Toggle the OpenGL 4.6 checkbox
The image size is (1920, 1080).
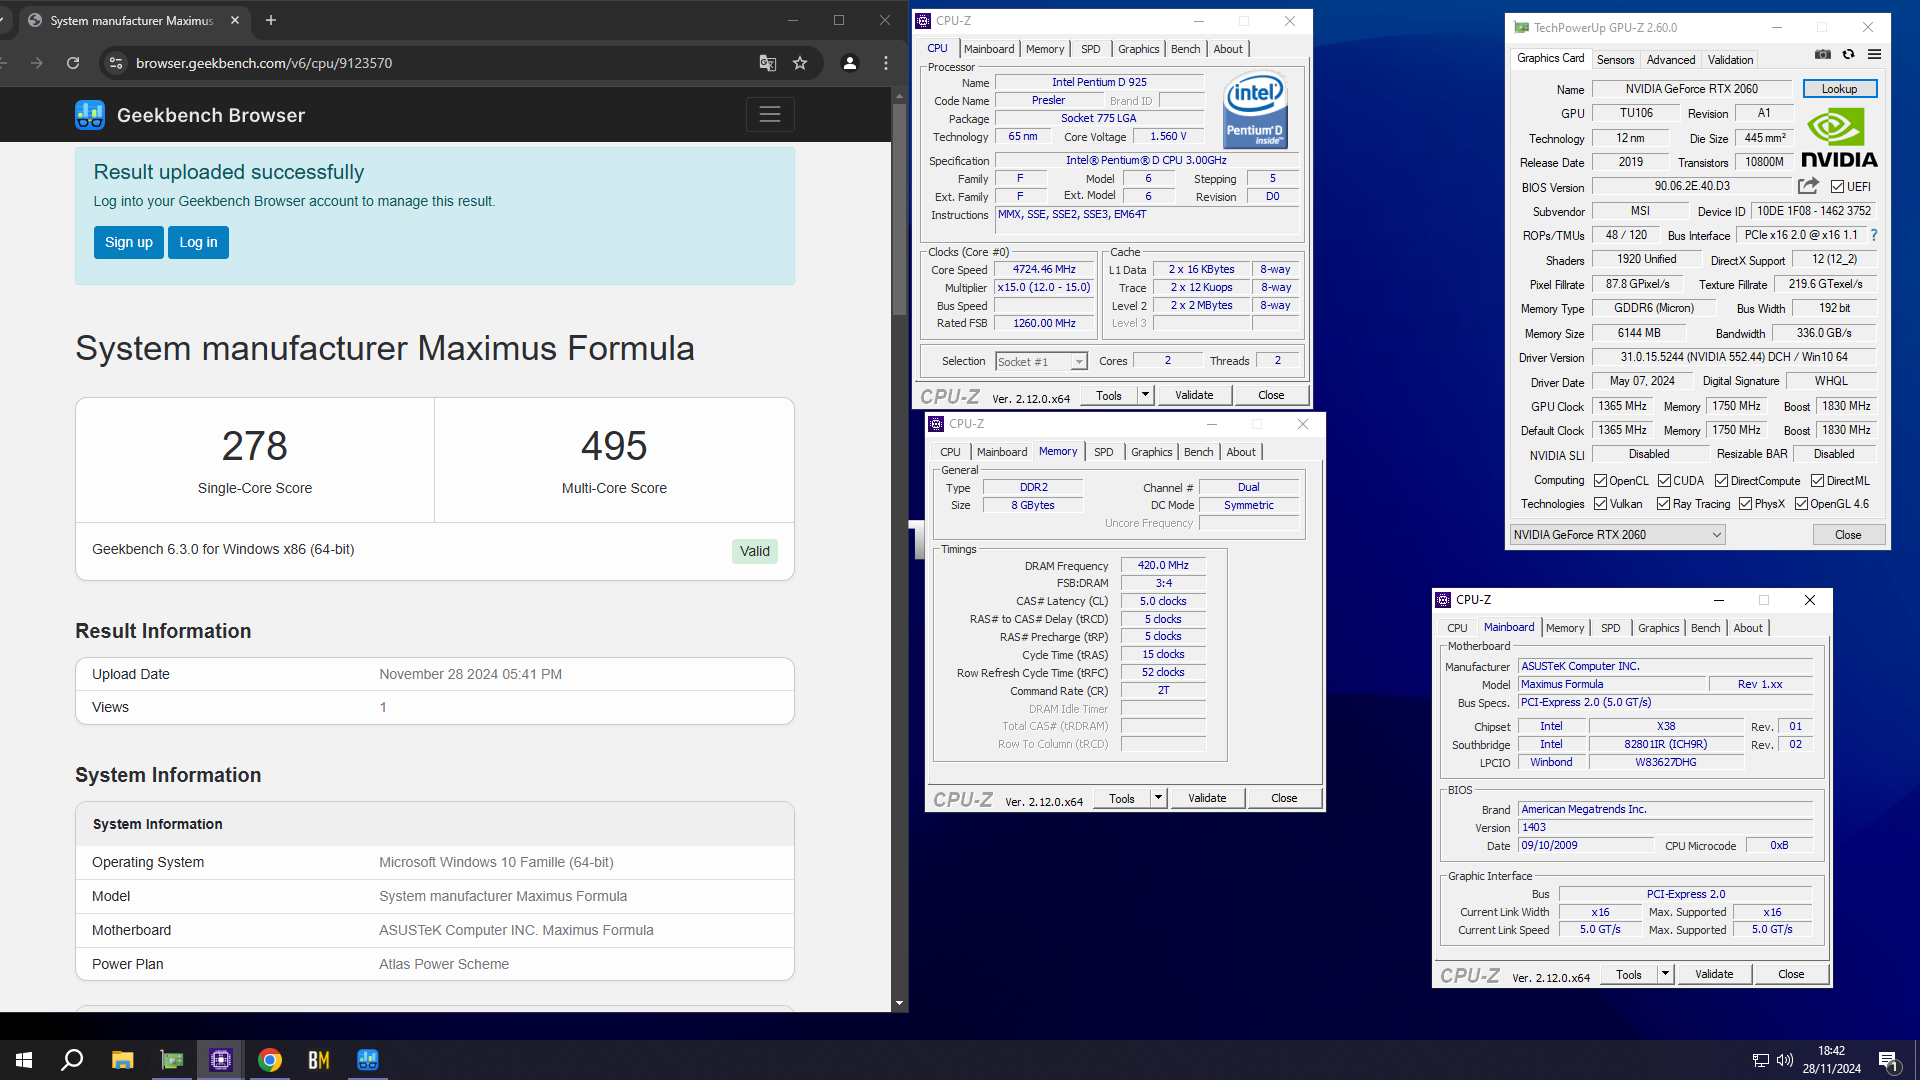pos(1801,504)
